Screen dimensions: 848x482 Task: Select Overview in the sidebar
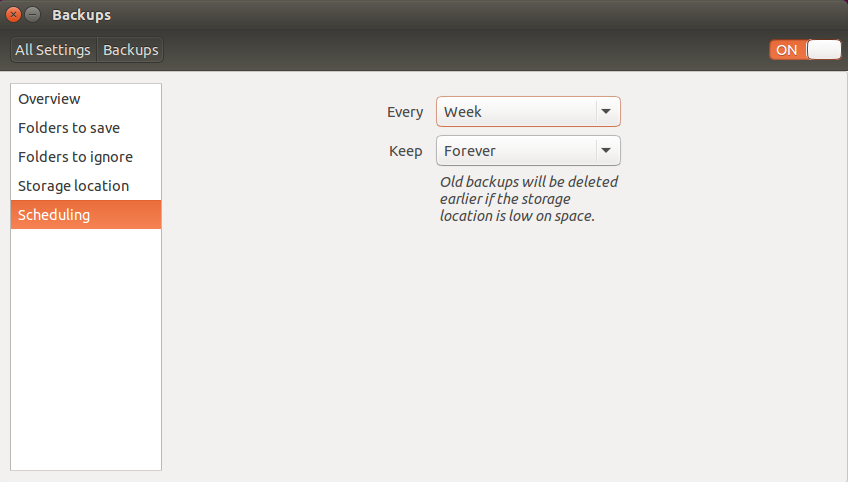(86, 99)
